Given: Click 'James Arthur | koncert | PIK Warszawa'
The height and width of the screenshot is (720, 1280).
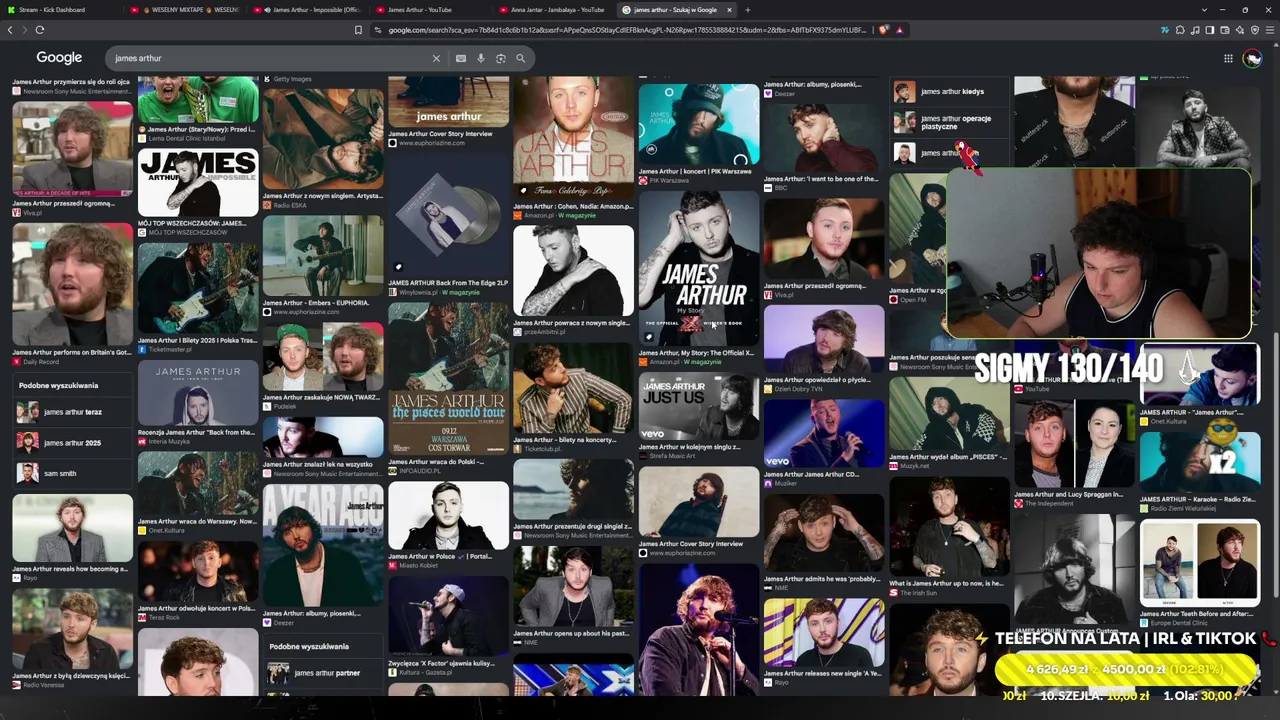Looking at the screenshot, I should pos(694,171).
